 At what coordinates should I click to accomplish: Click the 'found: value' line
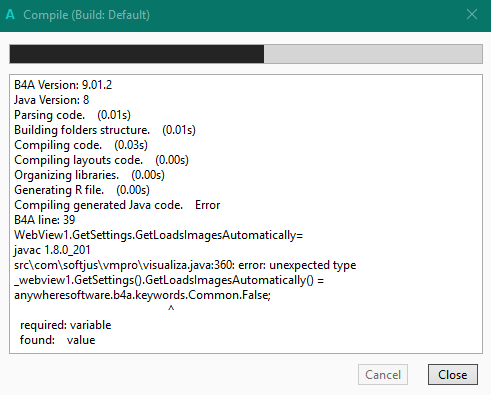(57, 340)
